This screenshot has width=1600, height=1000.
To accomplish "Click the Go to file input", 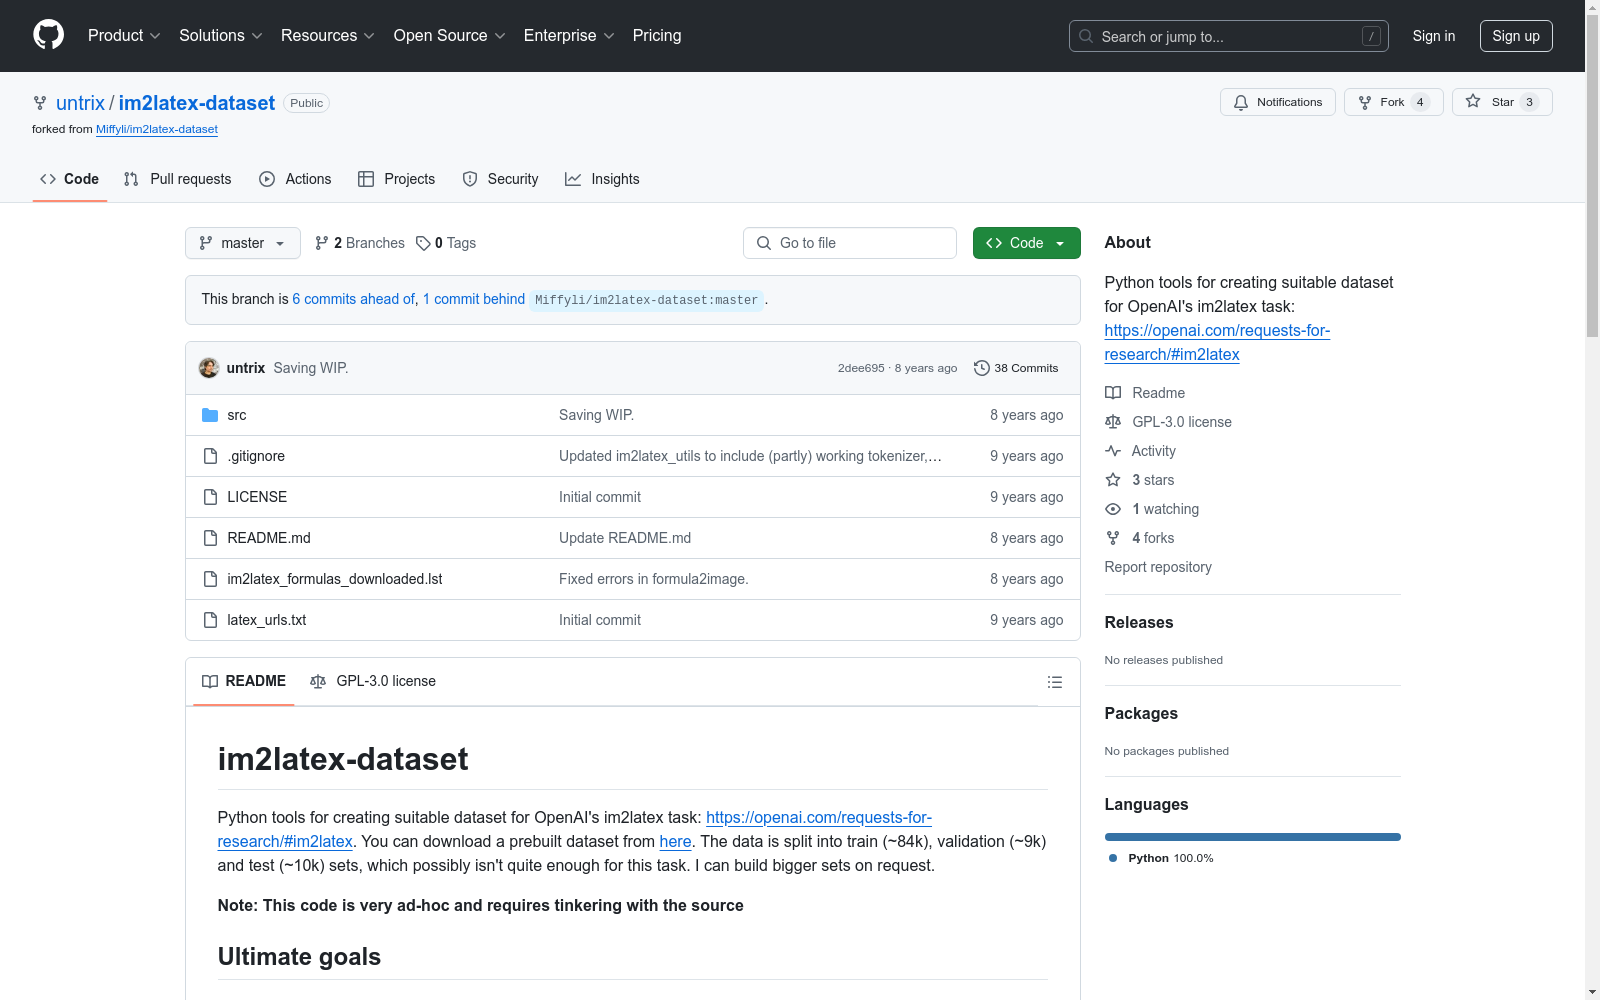I will (x=850, y=243).
